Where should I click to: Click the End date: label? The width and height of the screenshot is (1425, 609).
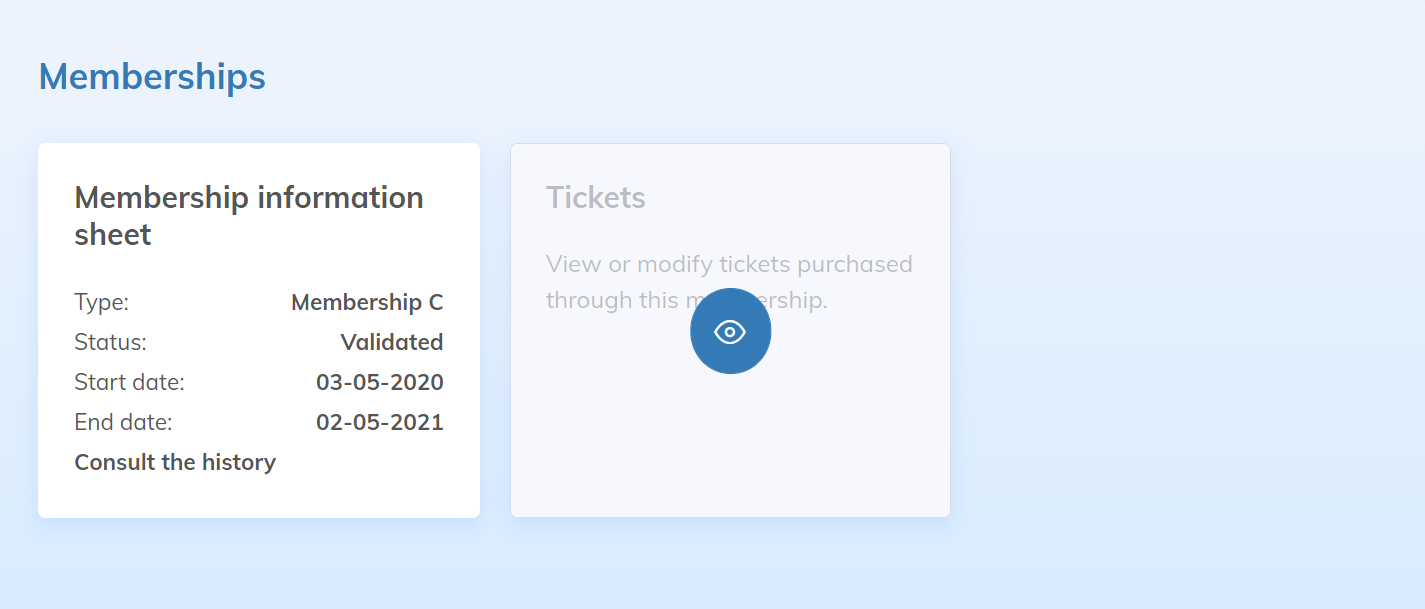124,422
